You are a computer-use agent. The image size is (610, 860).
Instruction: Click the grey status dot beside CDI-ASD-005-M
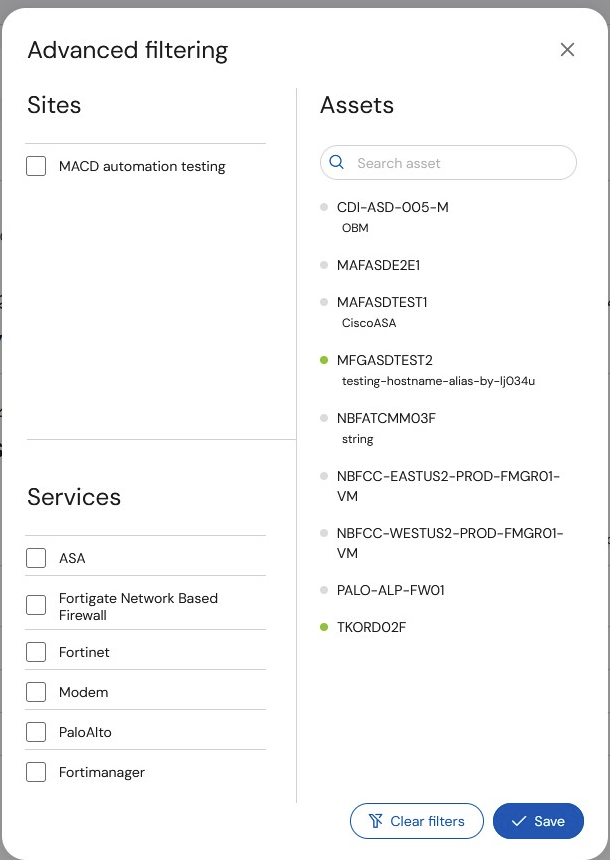[x=324, y=207]
